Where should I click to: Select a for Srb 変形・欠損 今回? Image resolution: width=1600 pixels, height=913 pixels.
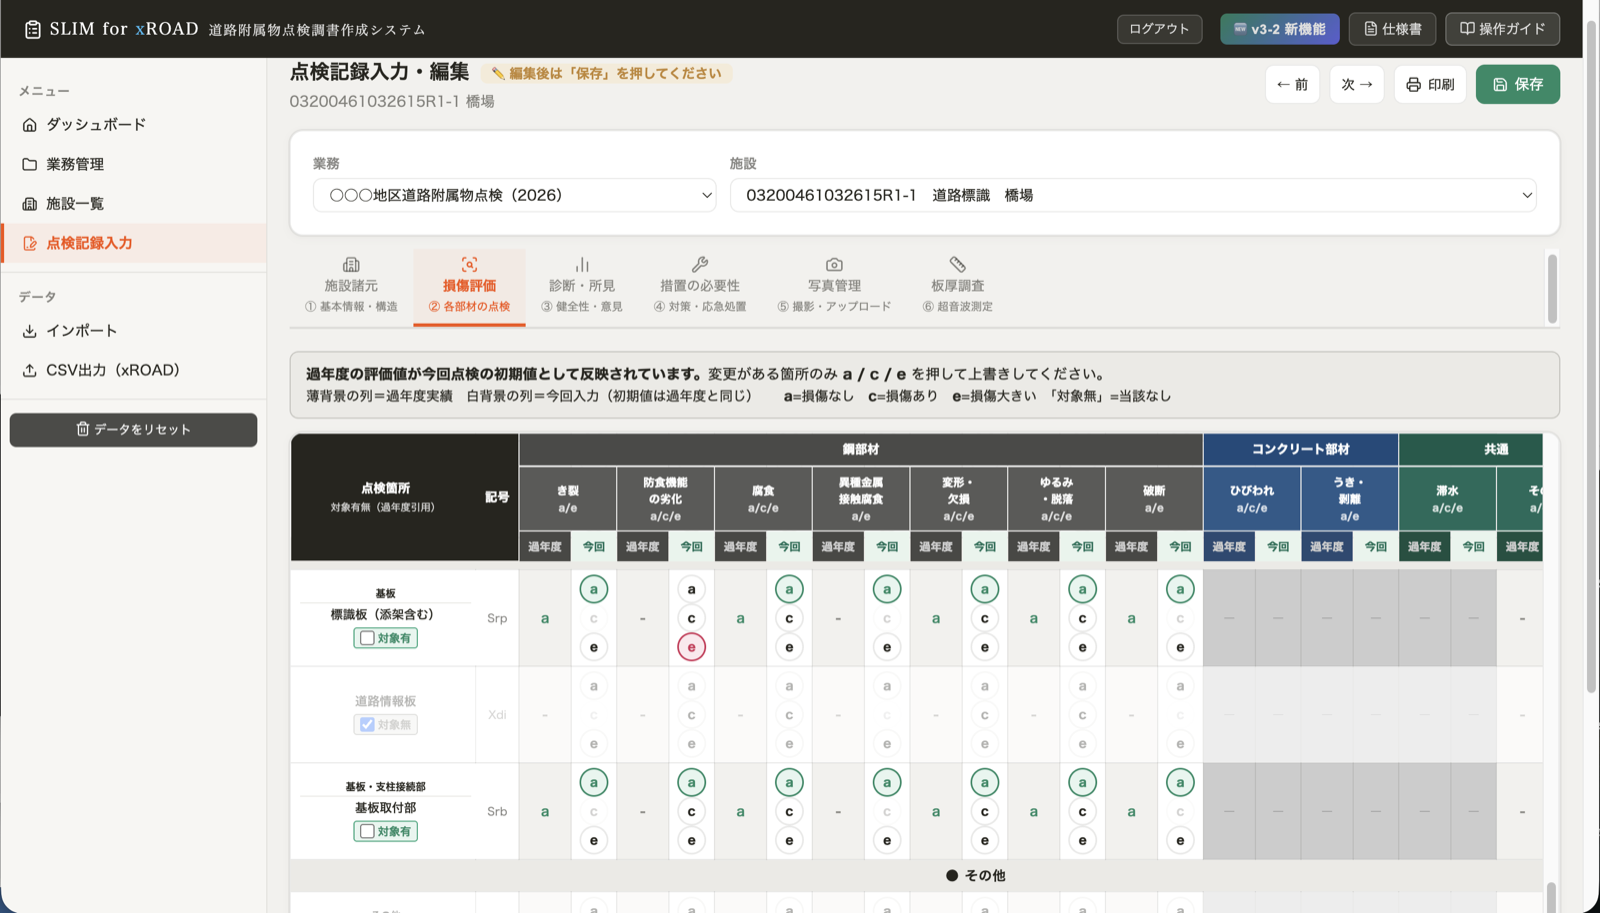pyautogui.click(x=985, y=782)
